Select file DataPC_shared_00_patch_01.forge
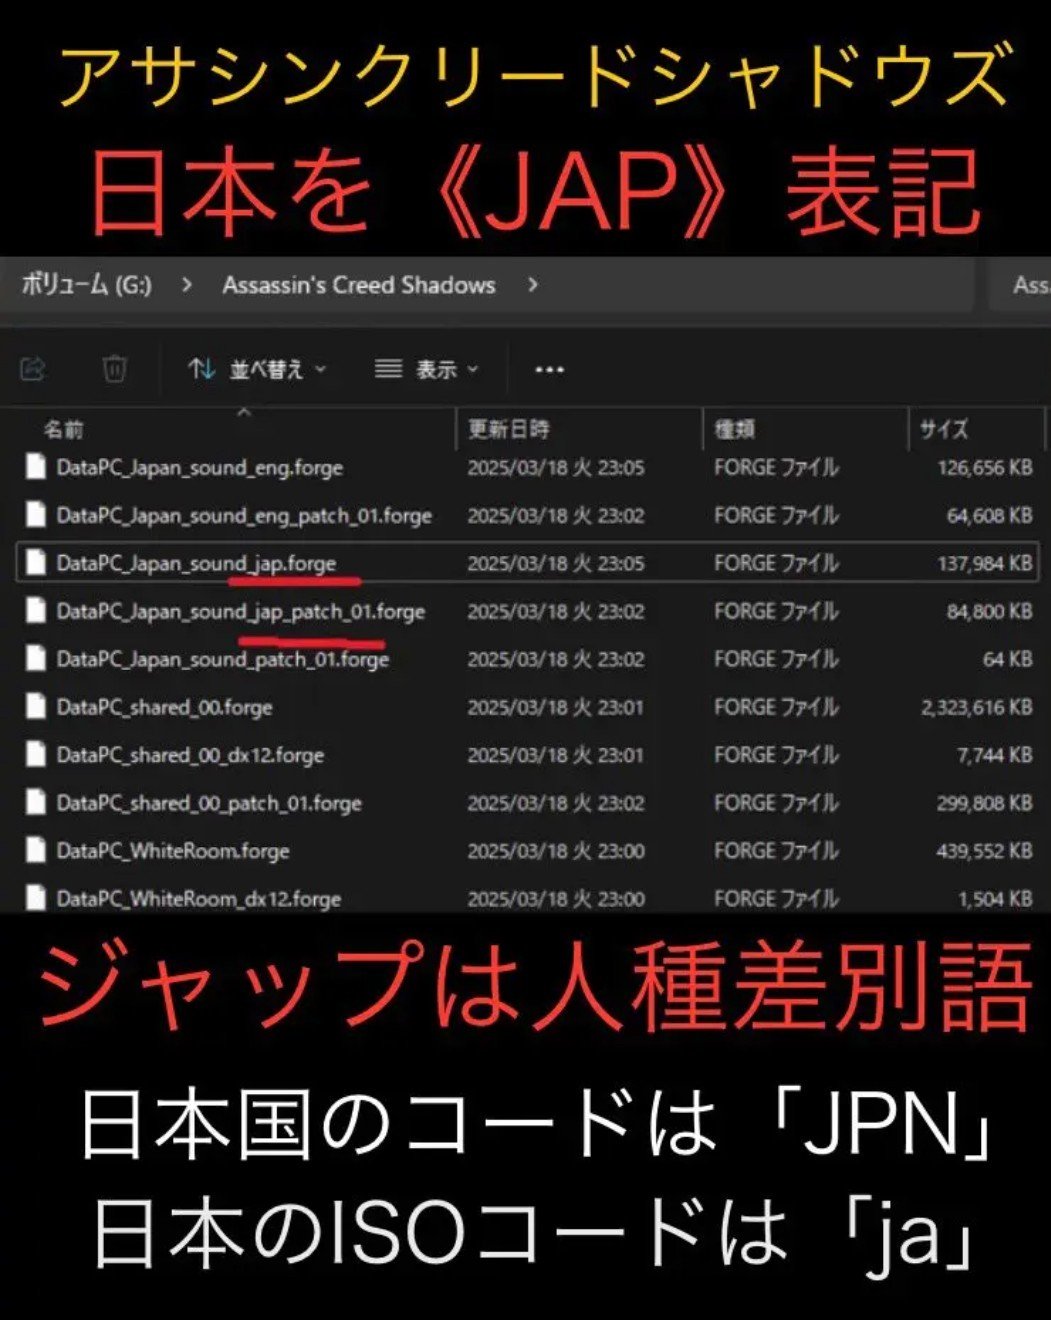Screen dimensions: 1051x1320 209,803
